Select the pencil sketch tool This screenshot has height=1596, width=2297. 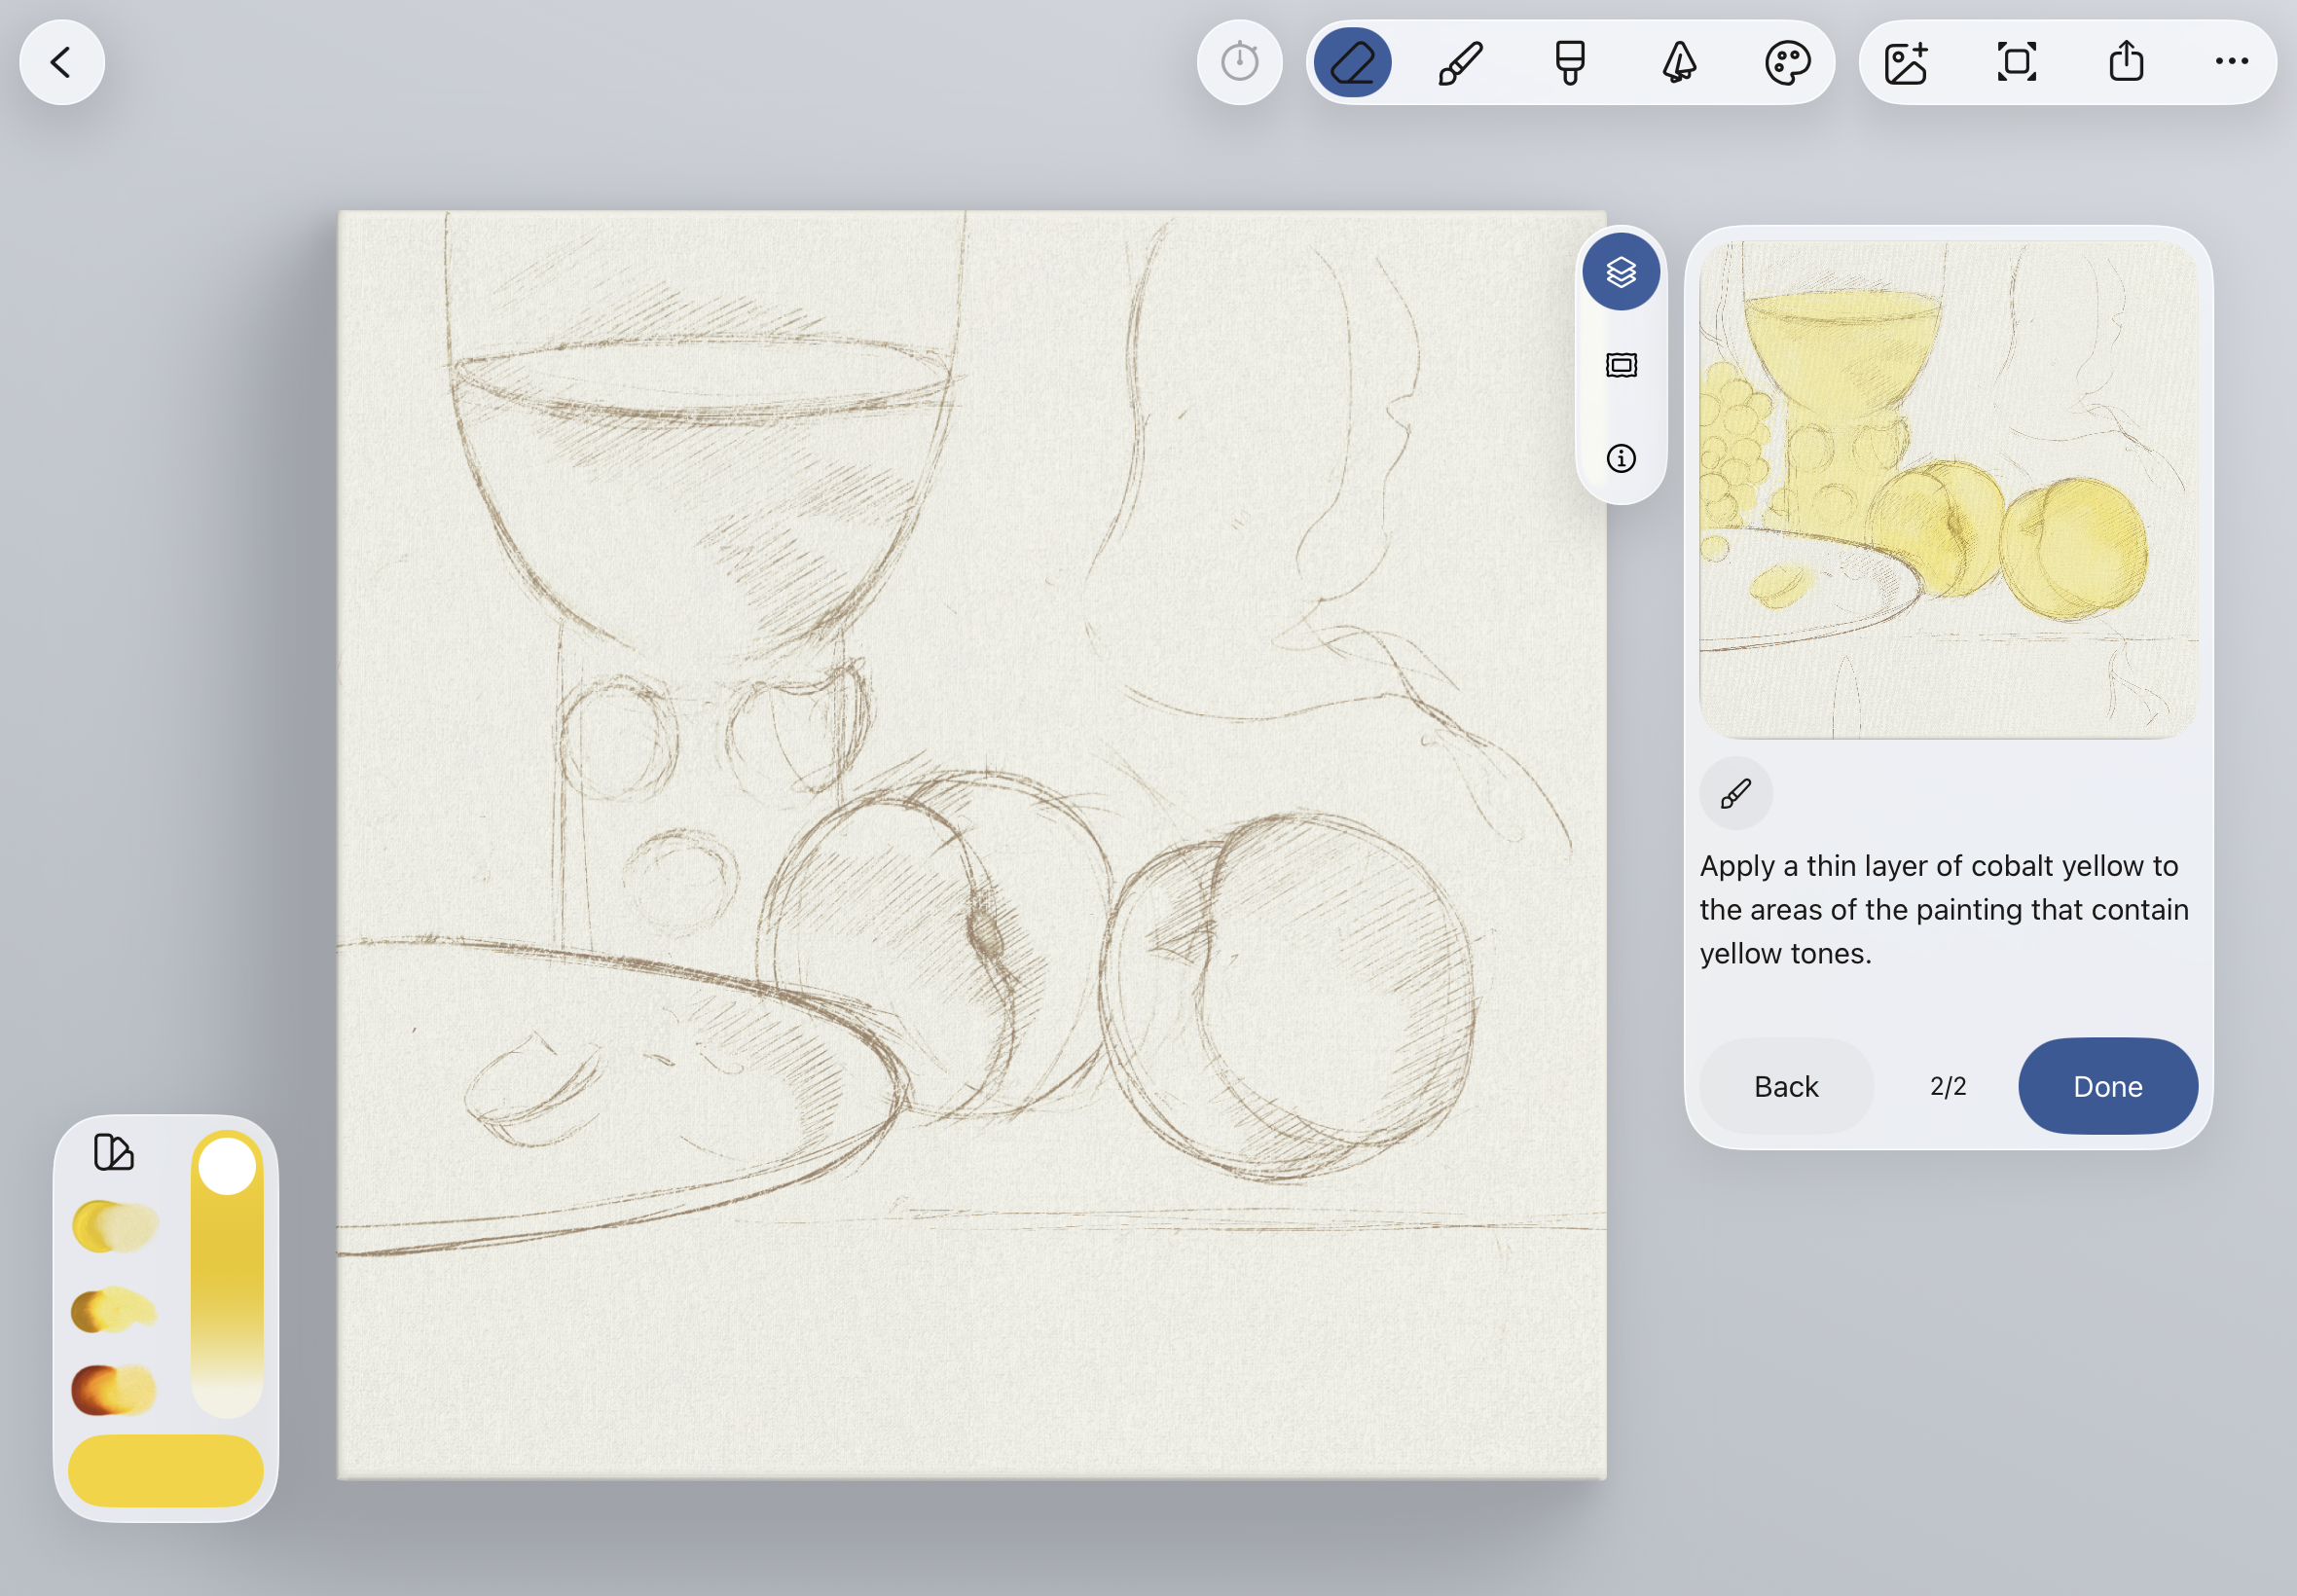tap(1352, 63)
